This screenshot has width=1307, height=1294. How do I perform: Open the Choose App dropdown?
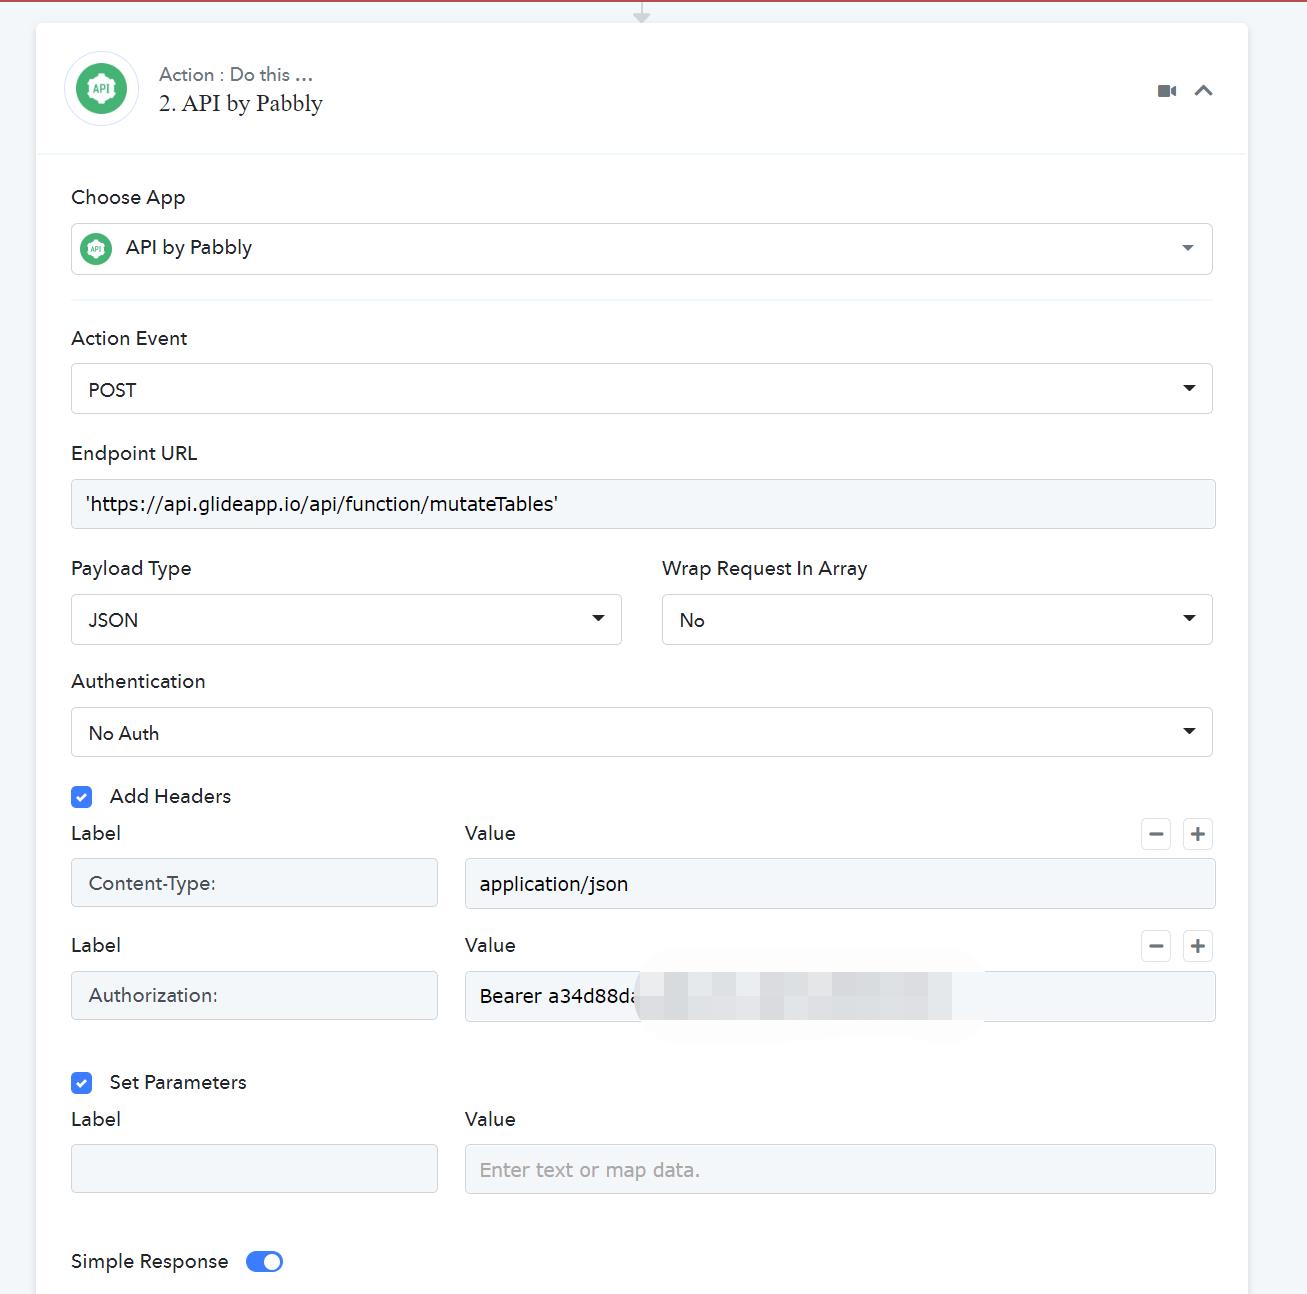642,249
